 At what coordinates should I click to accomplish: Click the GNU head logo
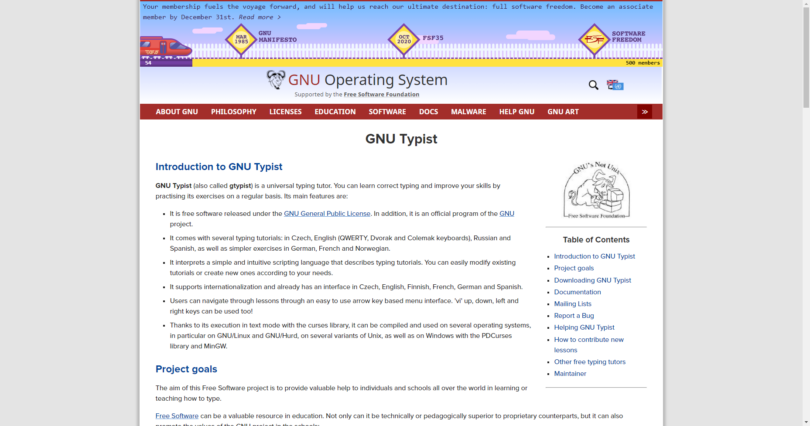click(x=276, y=80)
